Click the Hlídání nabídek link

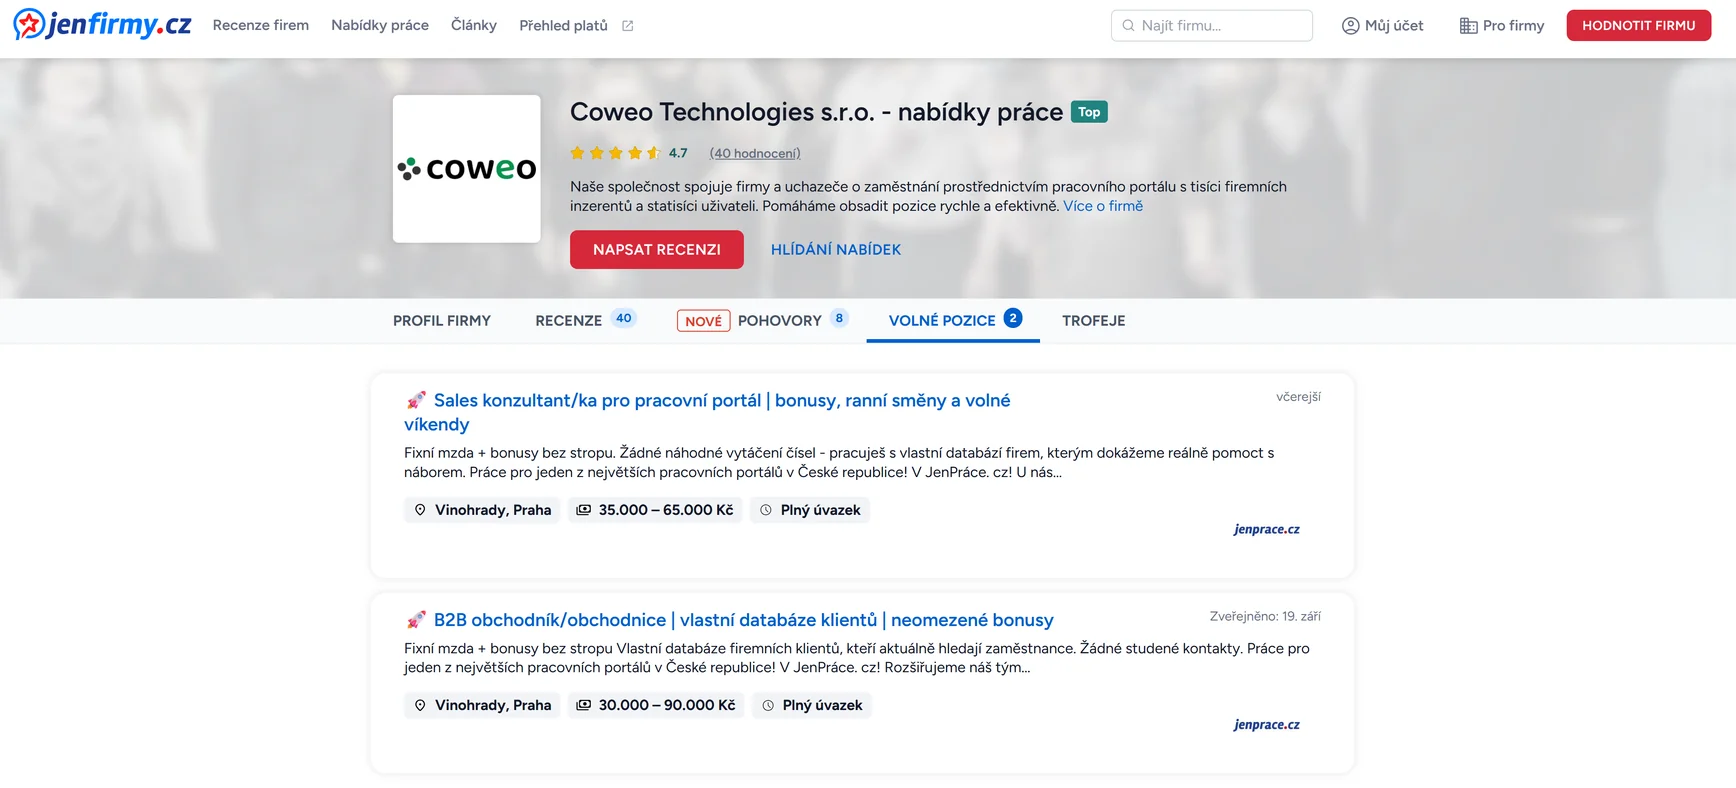coord(836,249)
